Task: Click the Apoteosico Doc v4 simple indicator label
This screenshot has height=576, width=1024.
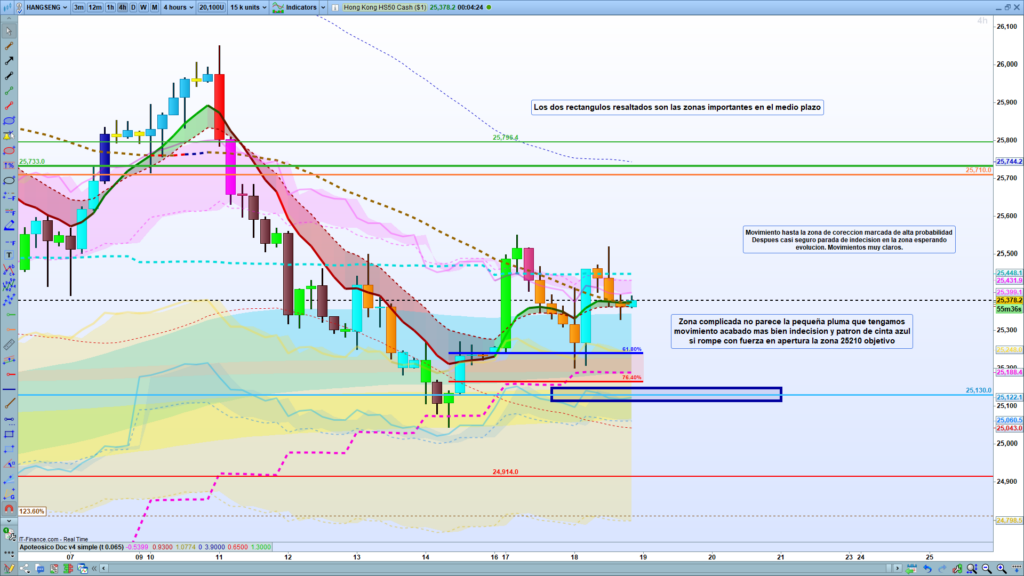Action: pyautogui.click(x=71, y=547)
